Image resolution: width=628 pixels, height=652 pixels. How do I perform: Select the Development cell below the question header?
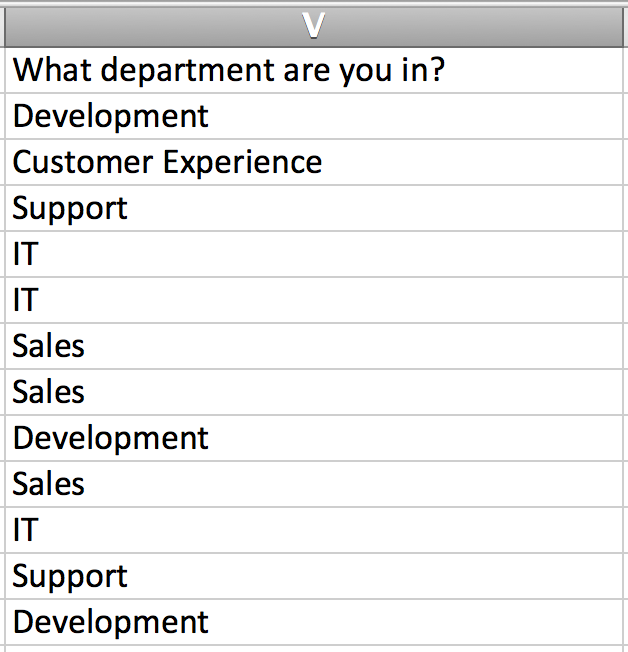coord(111,117)
